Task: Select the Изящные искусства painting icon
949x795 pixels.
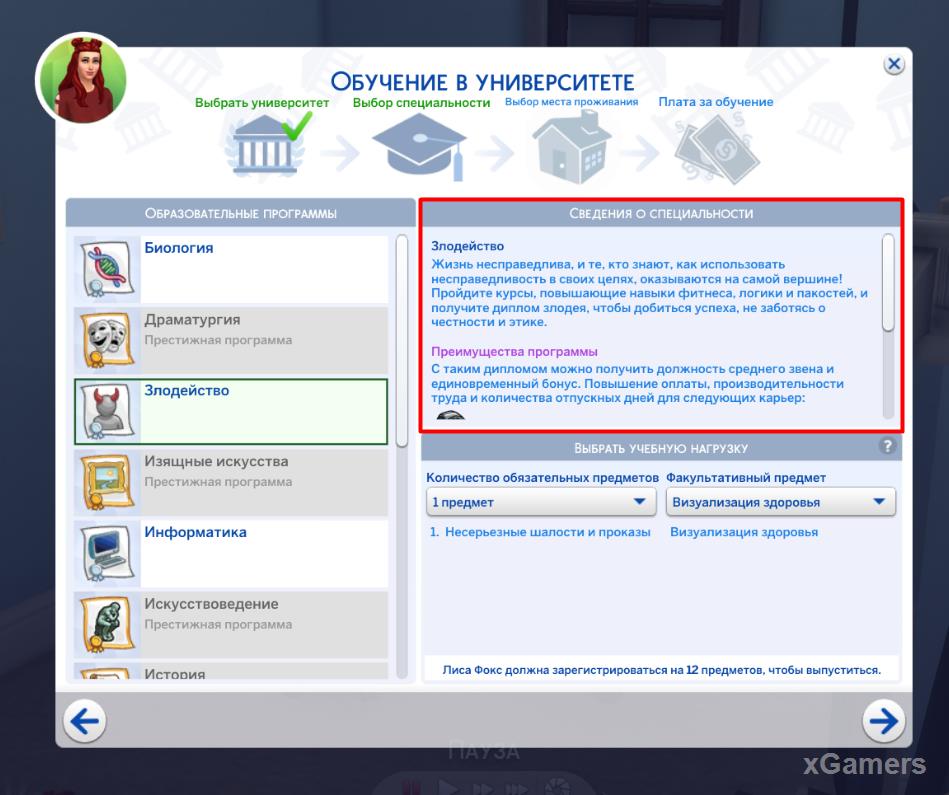Action: [107, 482]
